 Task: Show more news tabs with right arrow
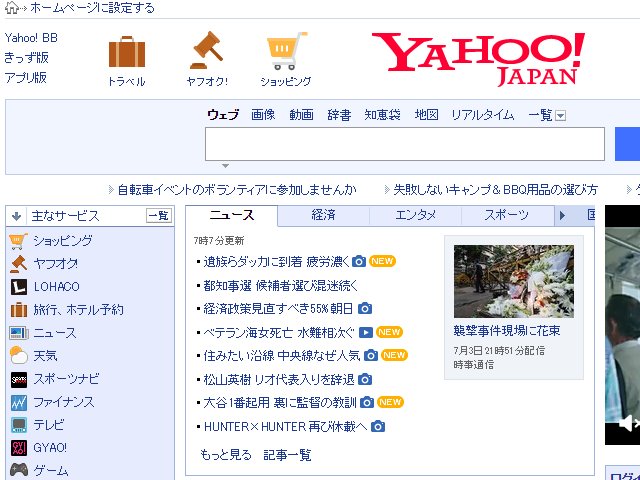[x=562, y=216]
